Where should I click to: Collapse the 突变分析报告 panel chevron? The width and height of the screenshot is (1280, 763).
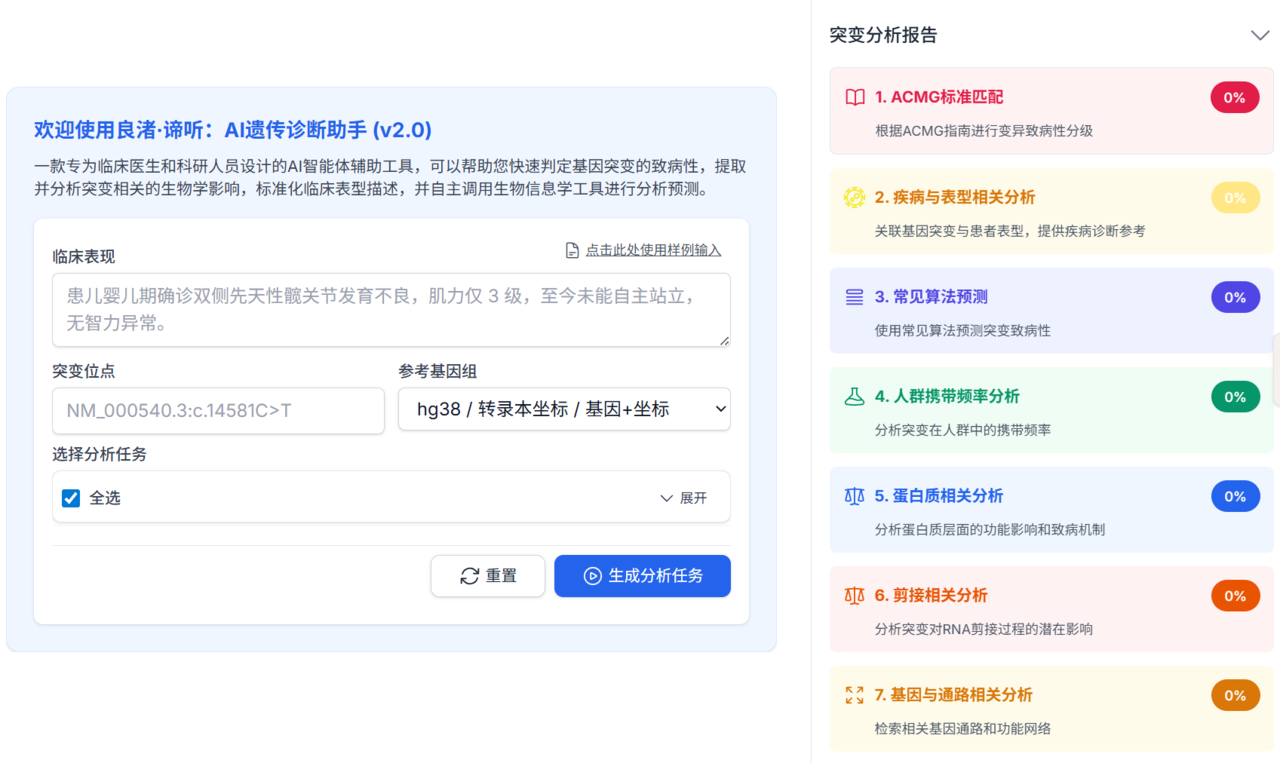tap(1259, 35)
